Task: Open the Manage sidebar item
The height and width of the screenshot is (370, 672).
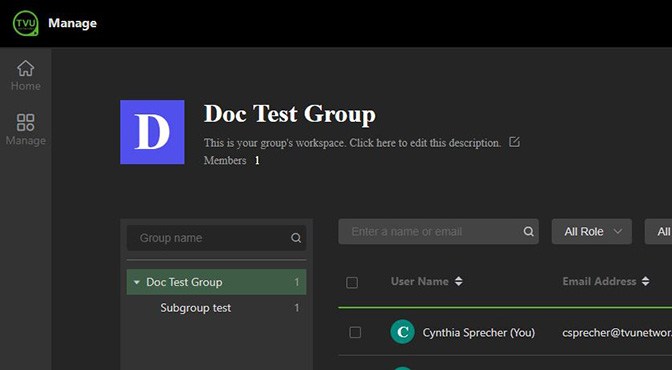Action: tap(26, 129)
